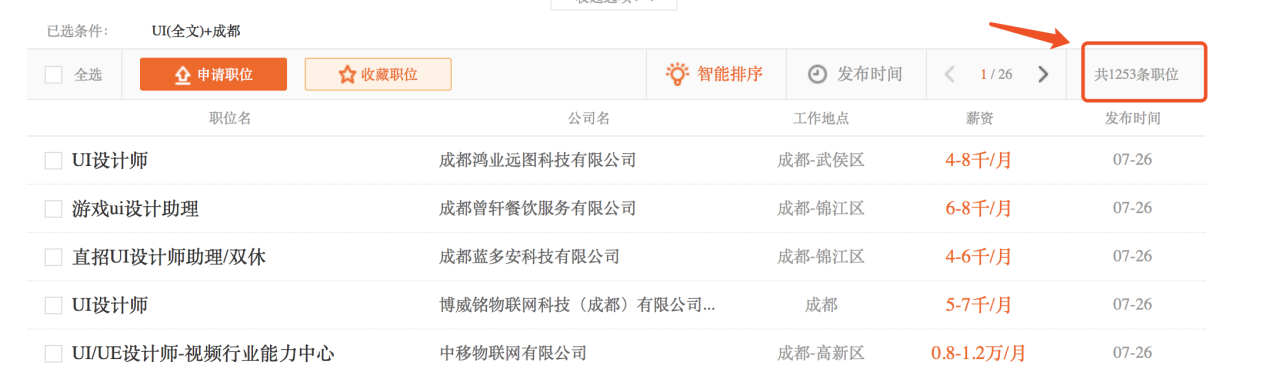This screenshot has width=1267, height=368.
Task: Click the 申请职位 orange button
Action: pyautogui.click(x=213, y=74)
